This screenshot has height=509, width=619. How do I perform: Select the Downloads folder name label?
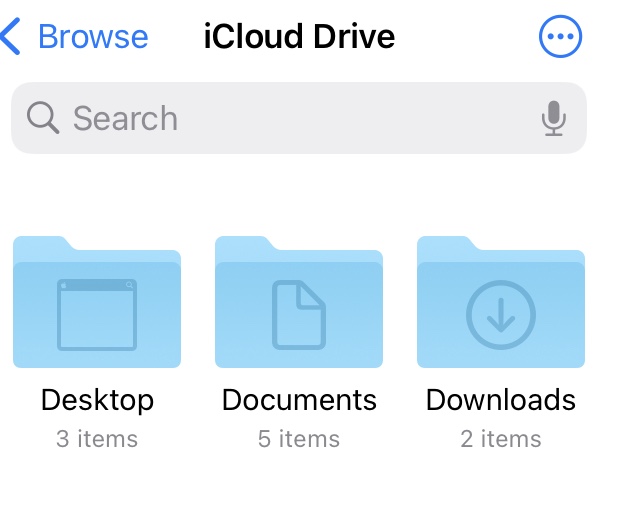tap(501, 400)
